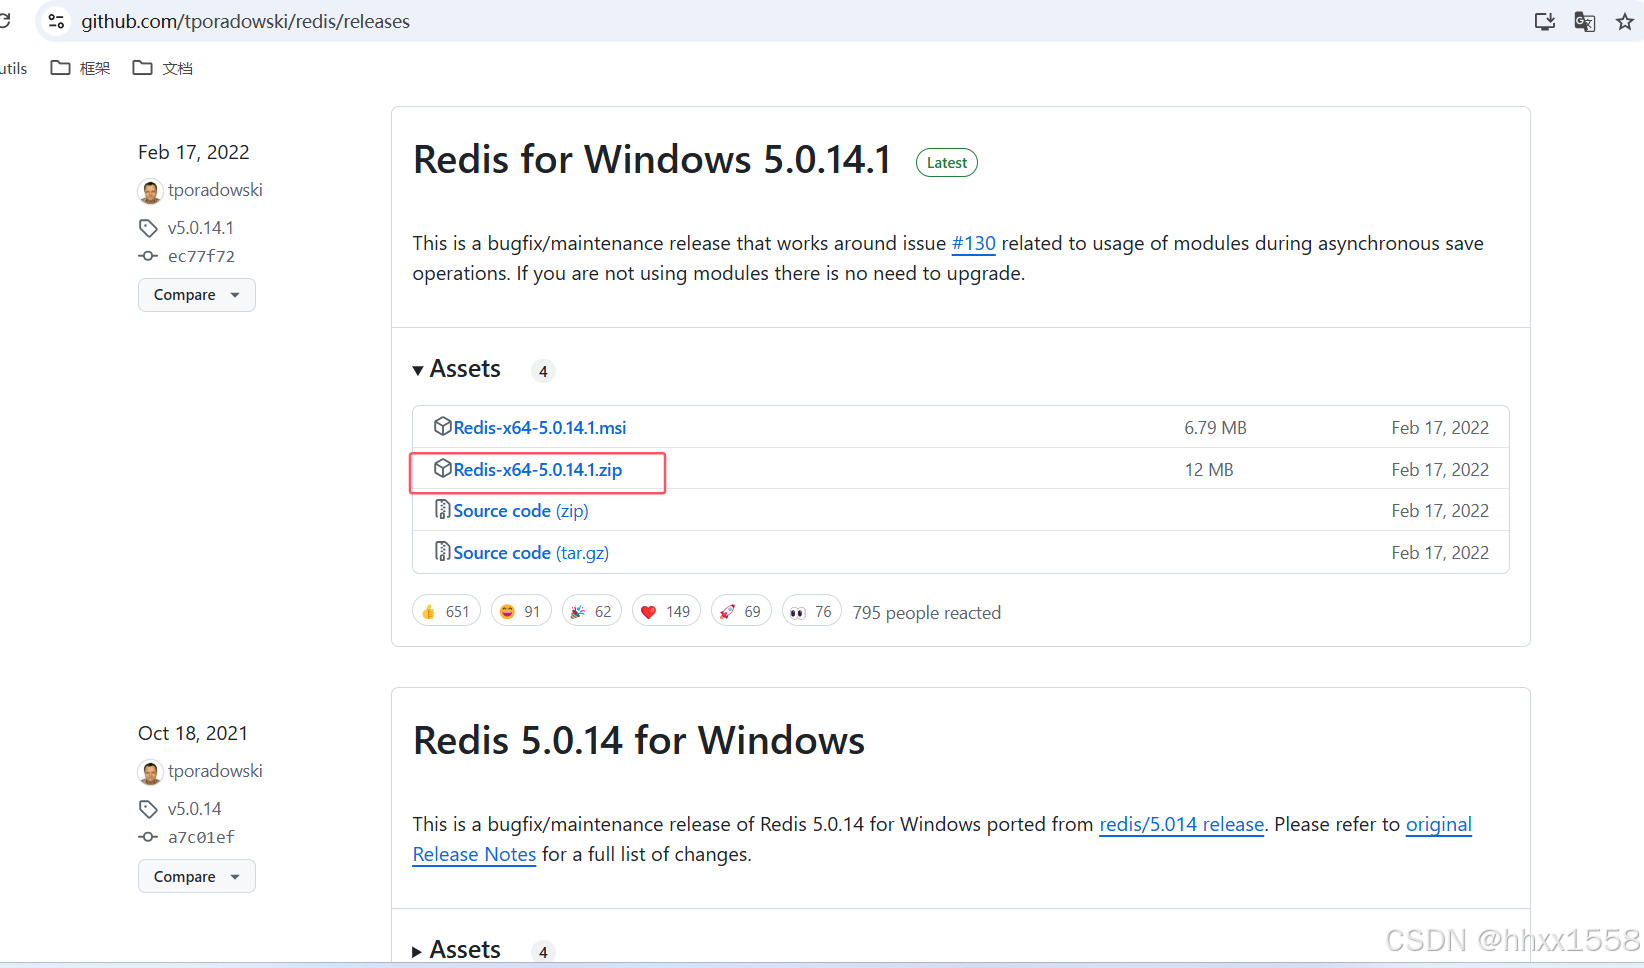Image resolution: width=1644 pixels, height=968 pixels.
Task: Open Compare dropdown for v5.0.14.1
Action: click(197, 295)
